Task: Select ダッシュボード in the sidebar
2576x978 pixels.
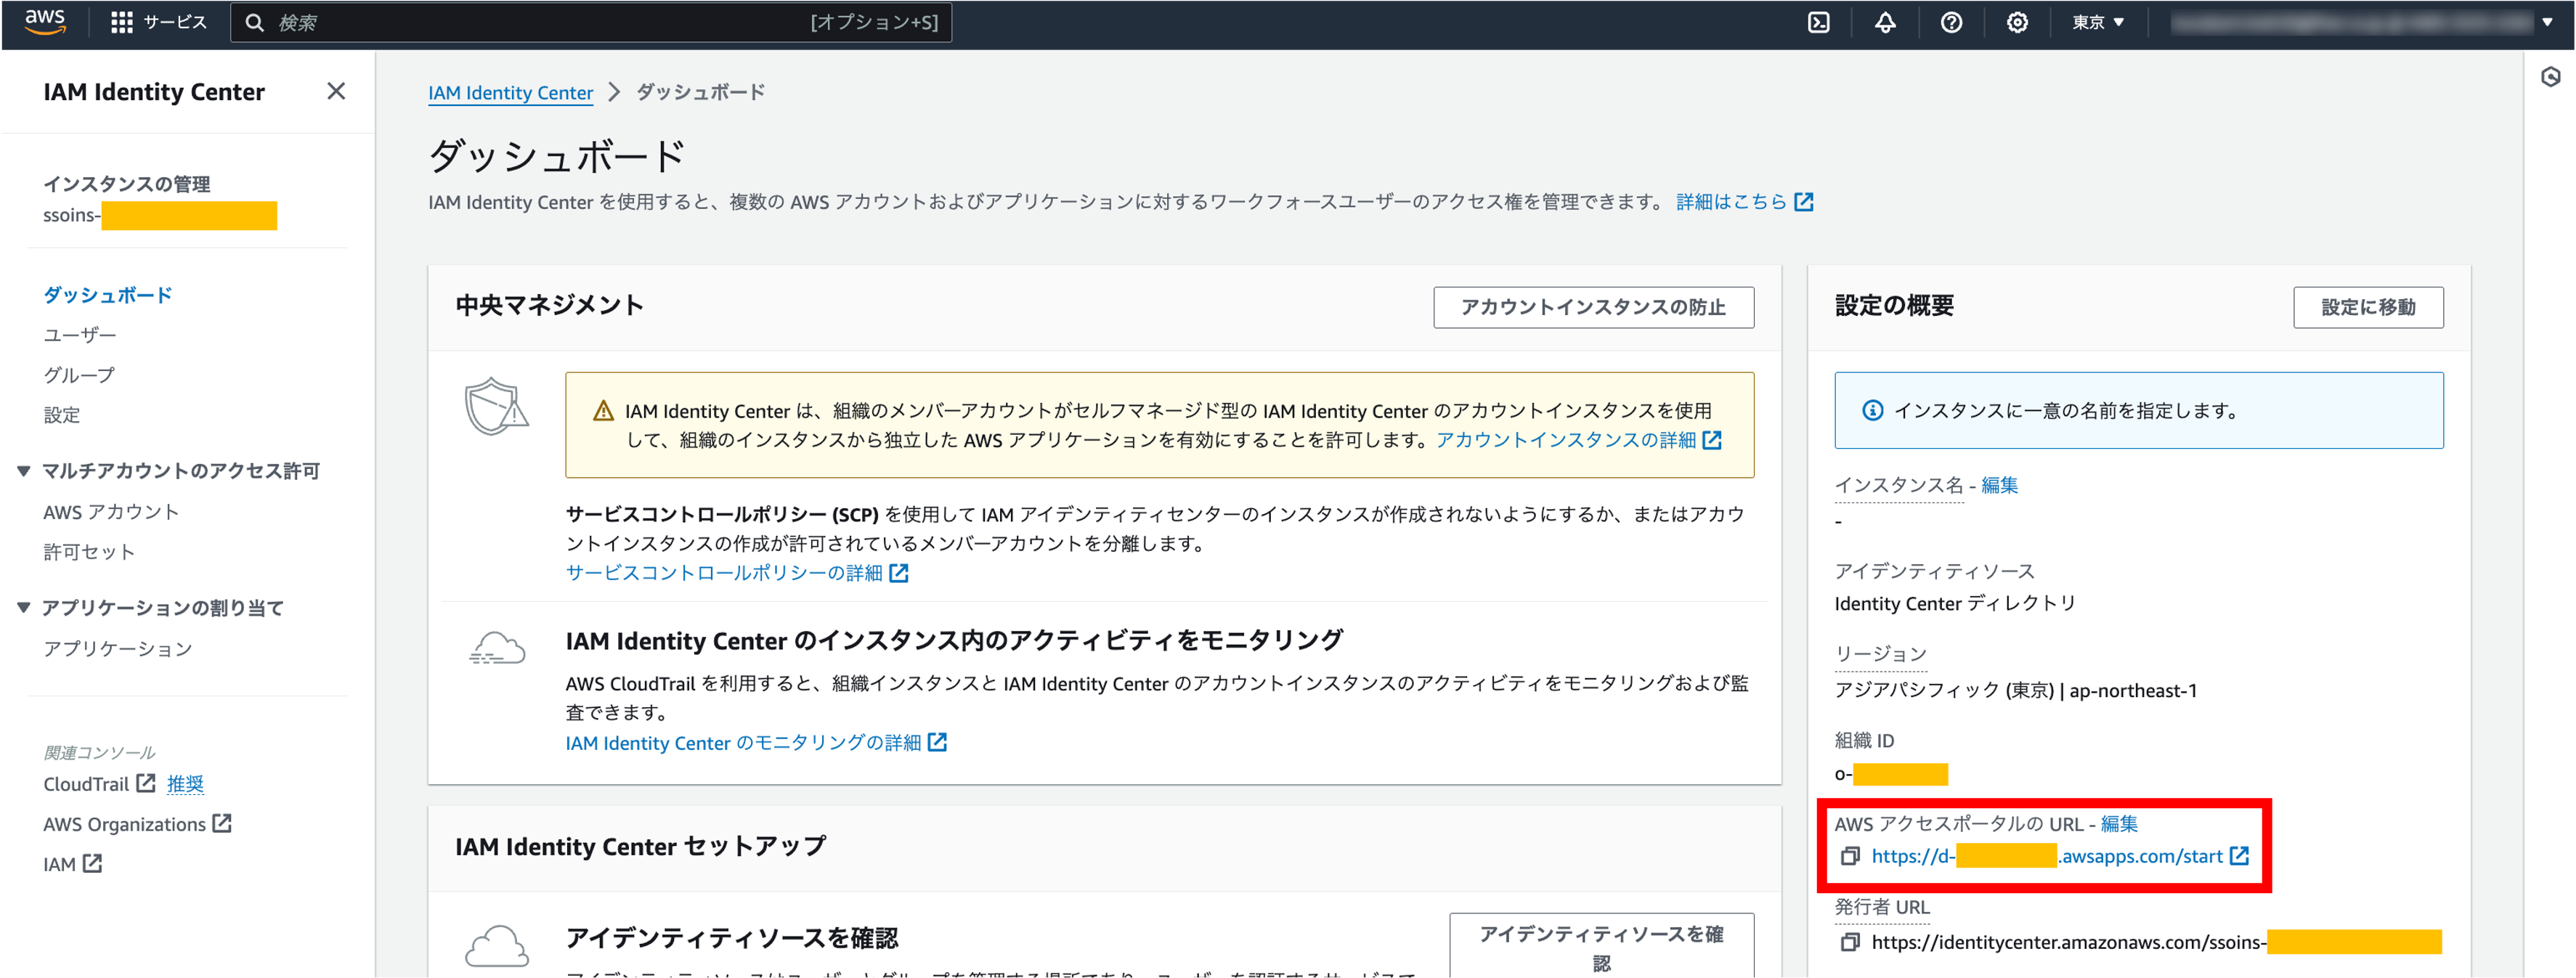Action: pyautogui.click(x=108, y=295)
